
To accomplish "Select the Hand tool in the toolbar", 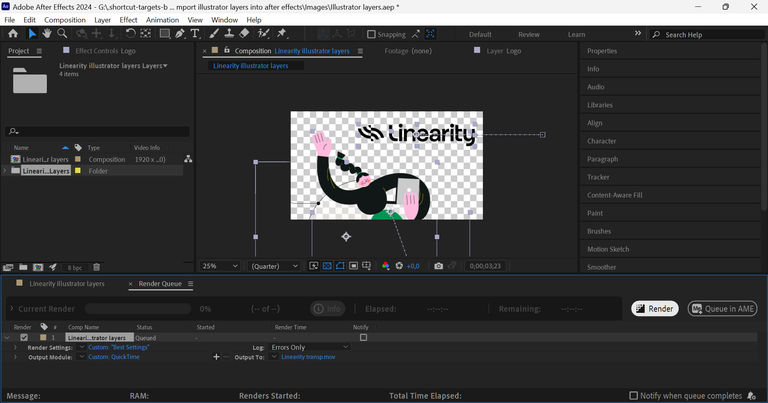I will [47, 34].
